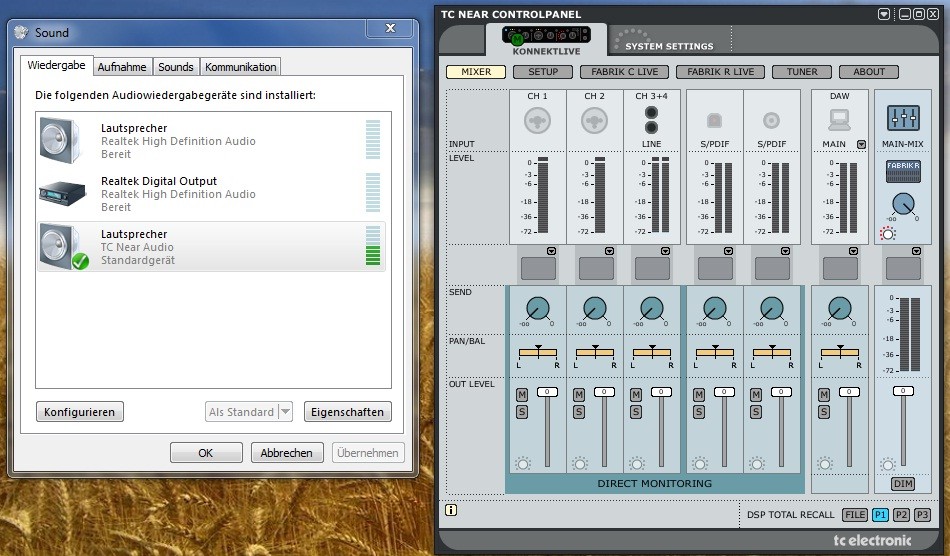Click OK in Sound dialog
Screen dimensions: 950x556
[206, 452]
